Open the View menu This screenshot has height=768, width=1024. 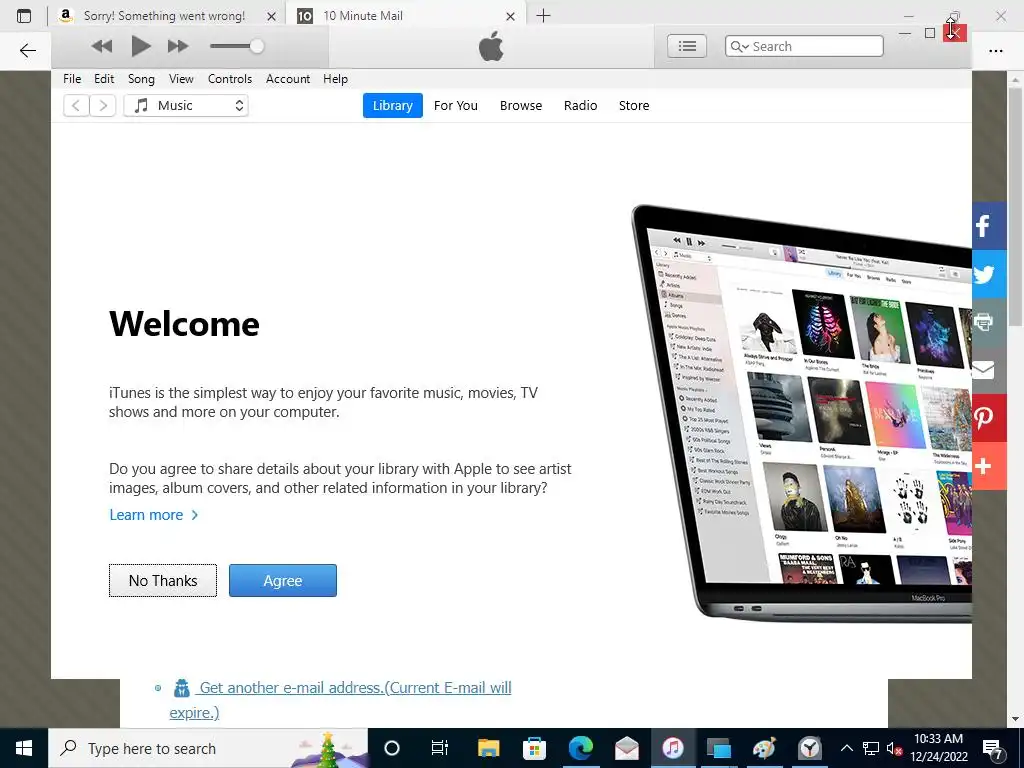181,79
